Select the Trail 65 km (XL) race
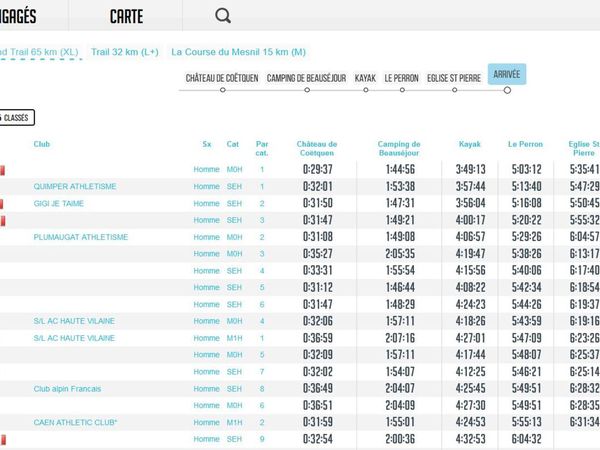Image resolution: width=600 pixels, height=450 pixels. (x=38, y=52)
